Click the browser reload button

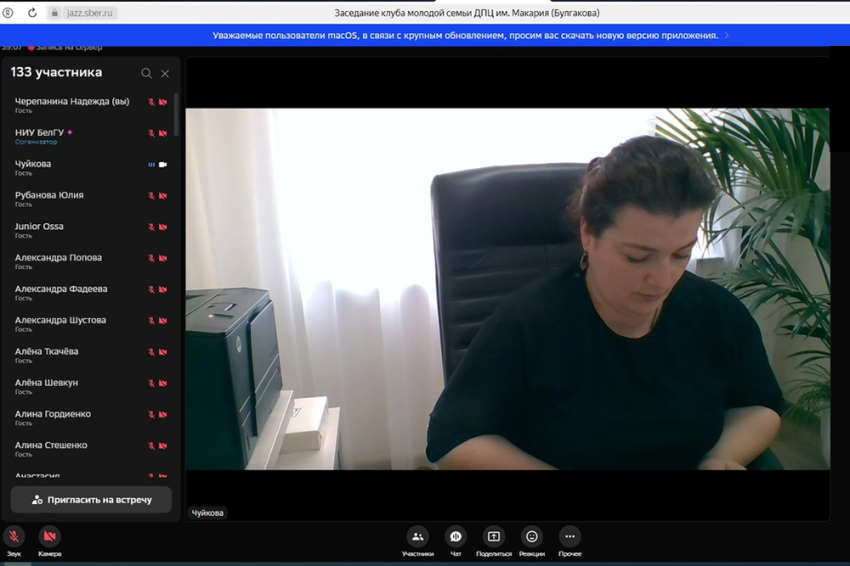32,13
